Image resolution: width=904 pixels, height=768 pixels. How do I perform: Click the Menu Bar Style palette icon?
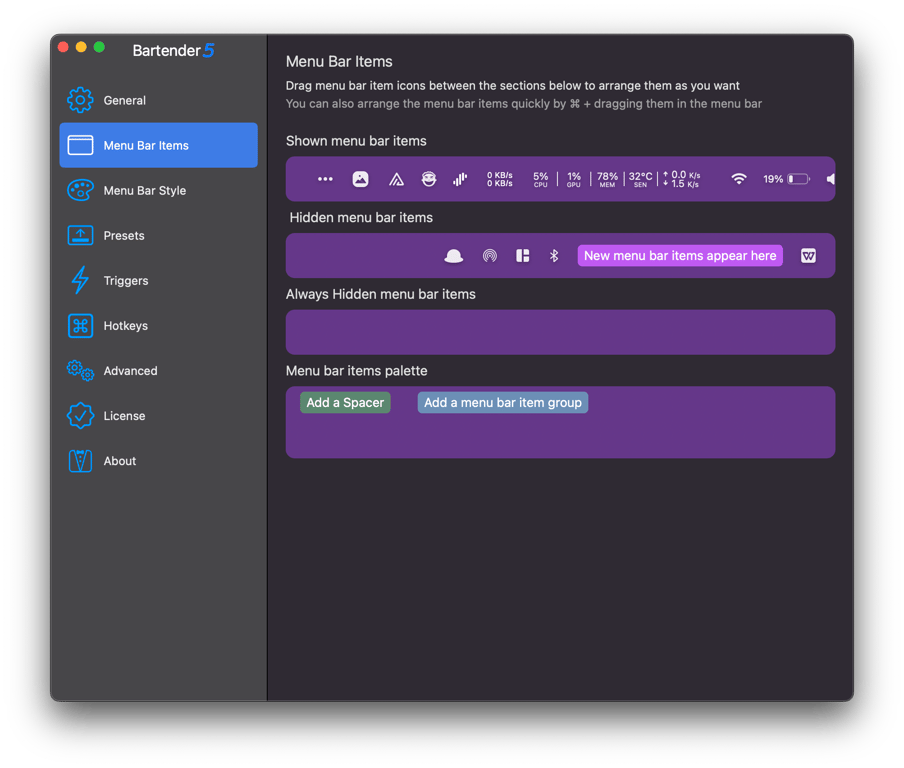click(80, 190)
